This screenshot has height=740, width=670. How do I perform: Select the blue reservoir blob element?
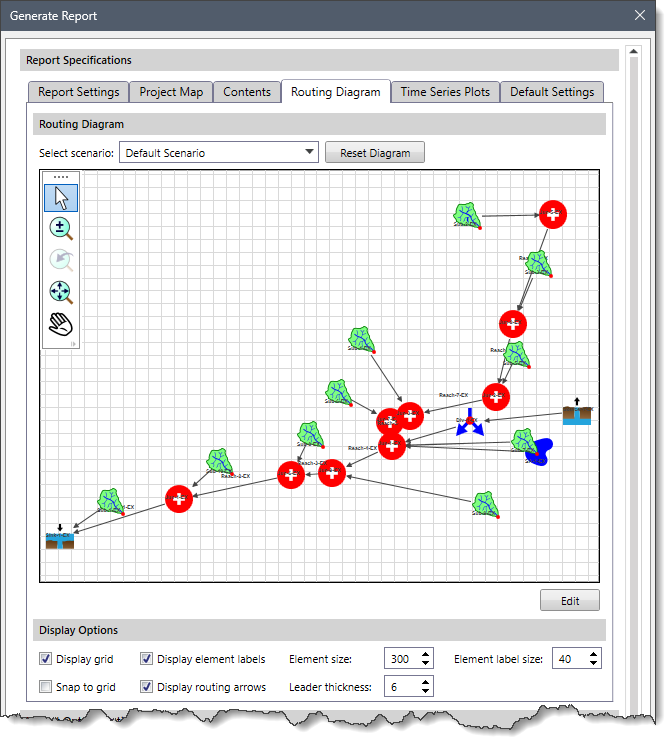[x=543, y=452]
